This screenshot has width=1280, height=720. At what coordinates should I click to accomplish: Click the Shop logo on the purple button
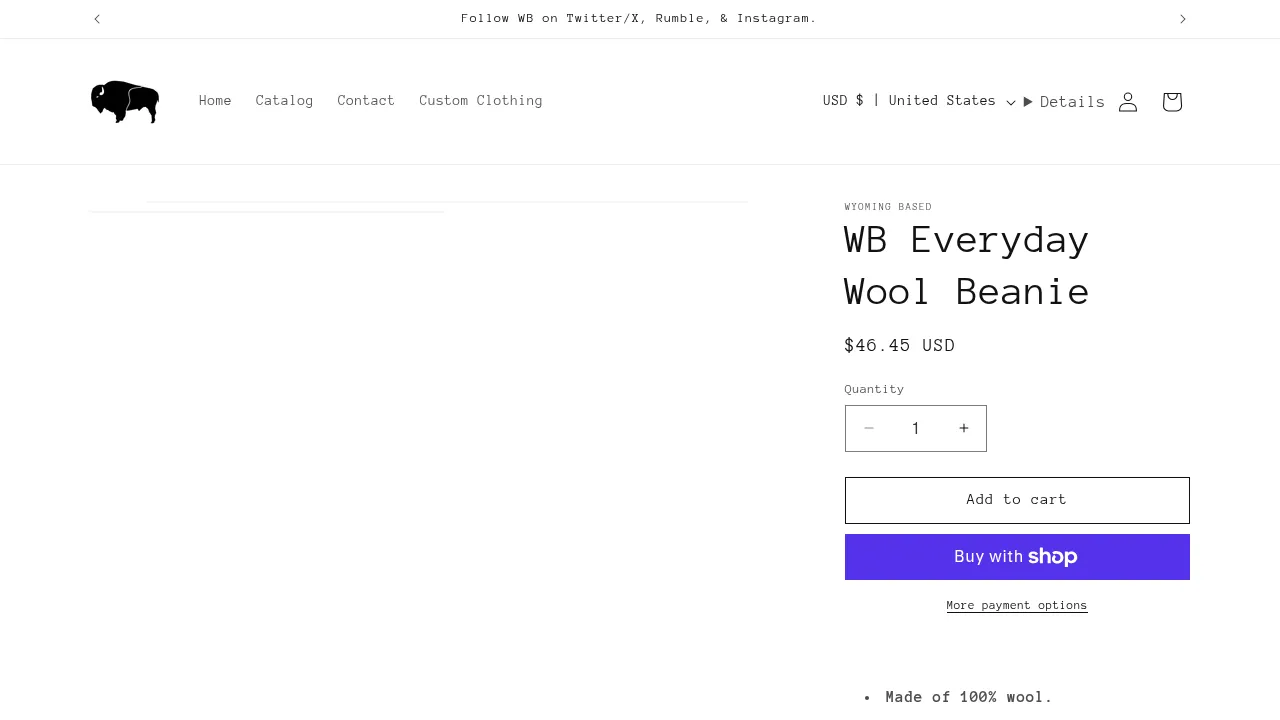coord(1053,556)
